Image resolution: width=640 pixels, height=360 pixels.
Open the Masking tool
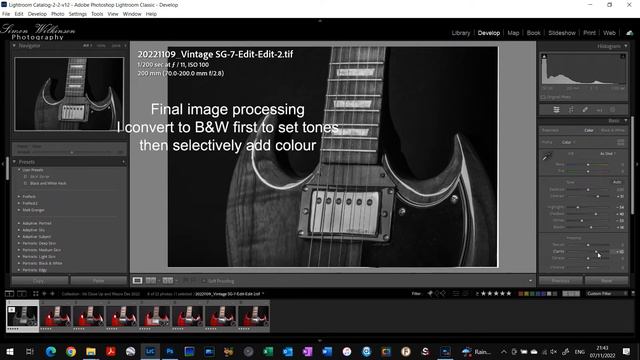pos(613,109)
